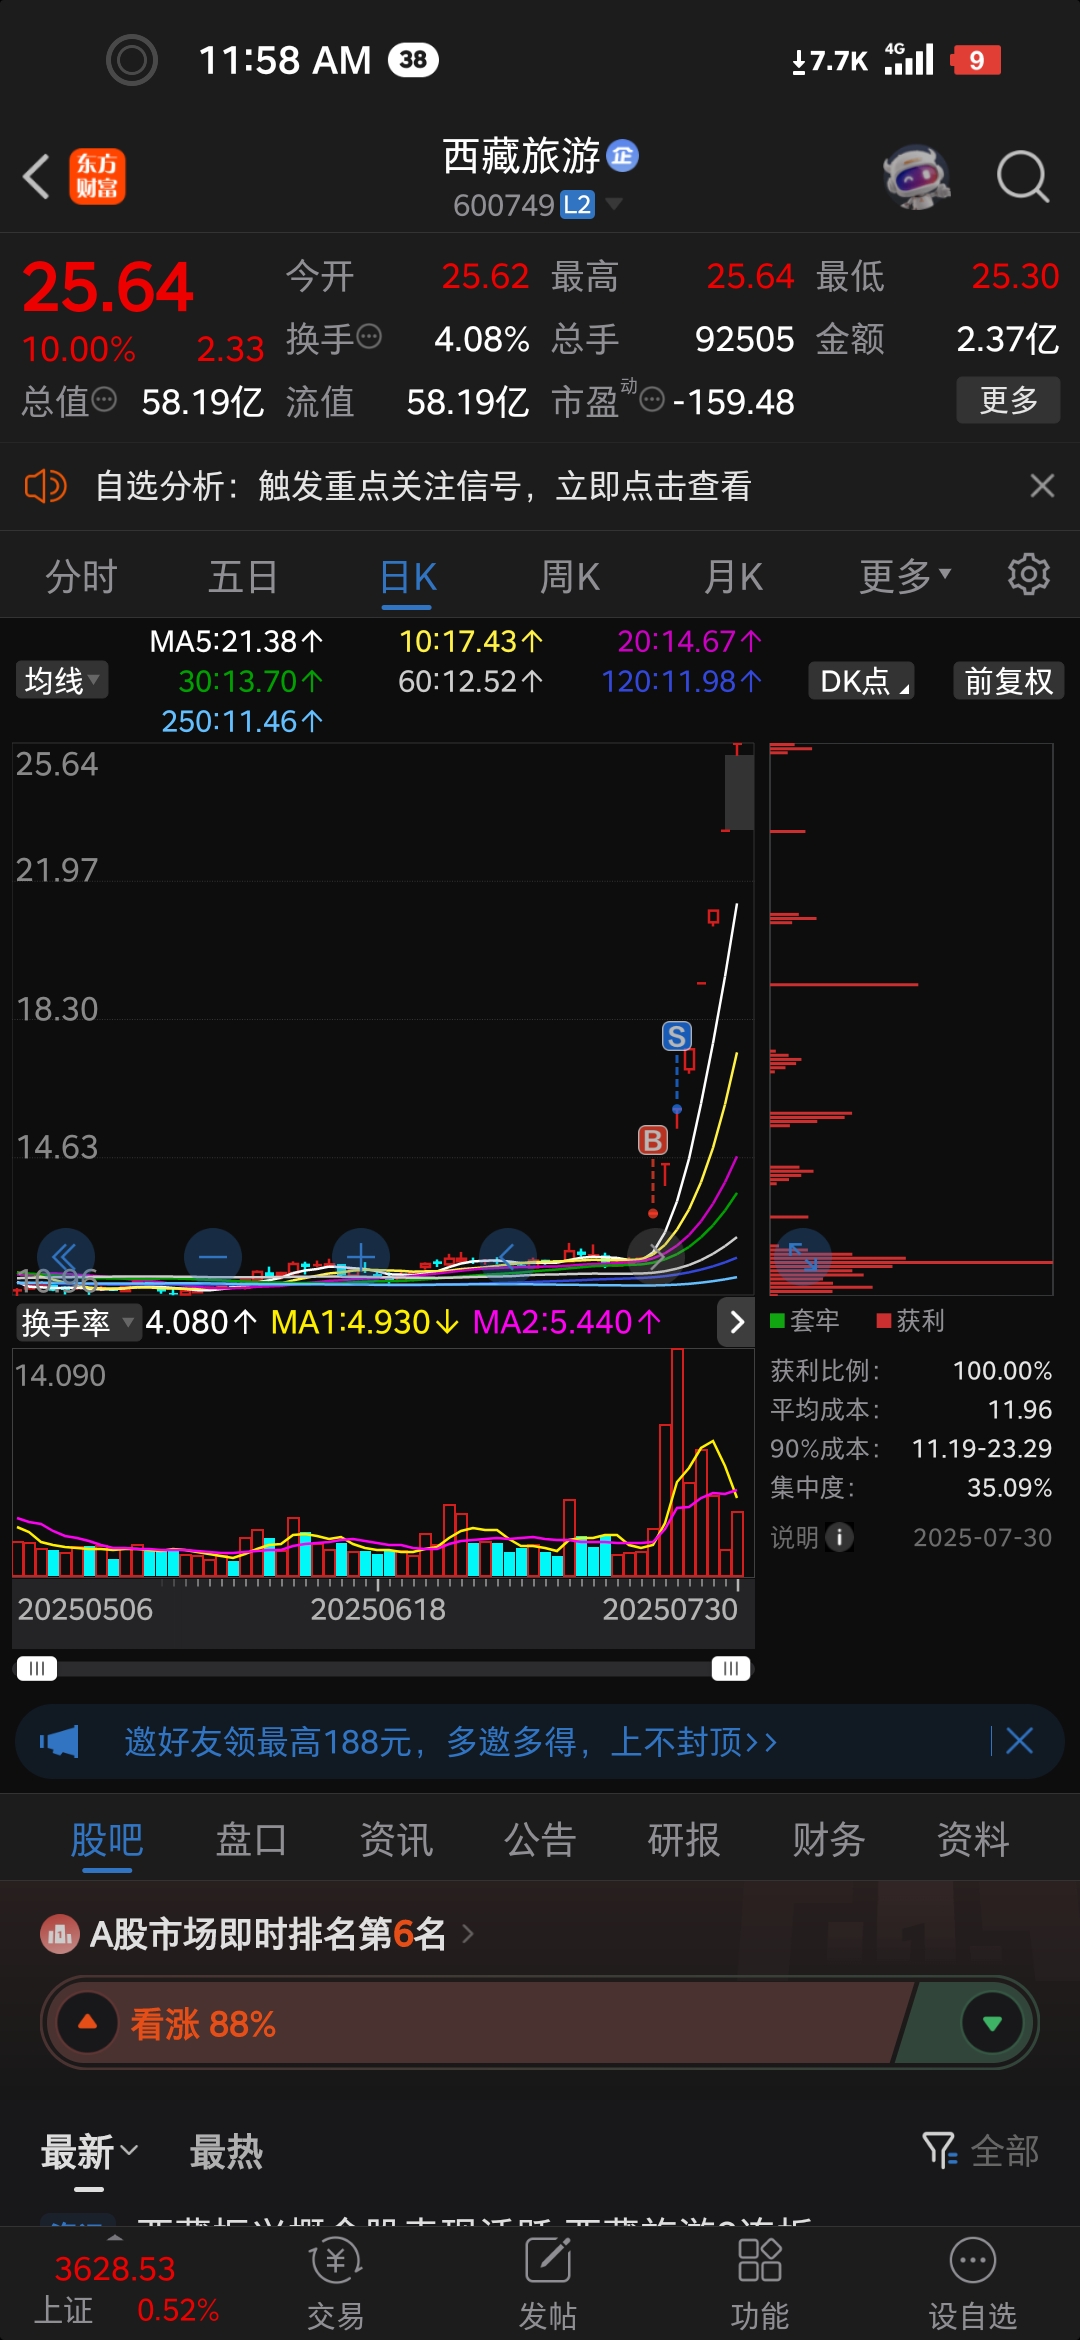Vote bearish with the green down arrow
This screenshot has height=2340, width=1080.
coord(992,2022)
